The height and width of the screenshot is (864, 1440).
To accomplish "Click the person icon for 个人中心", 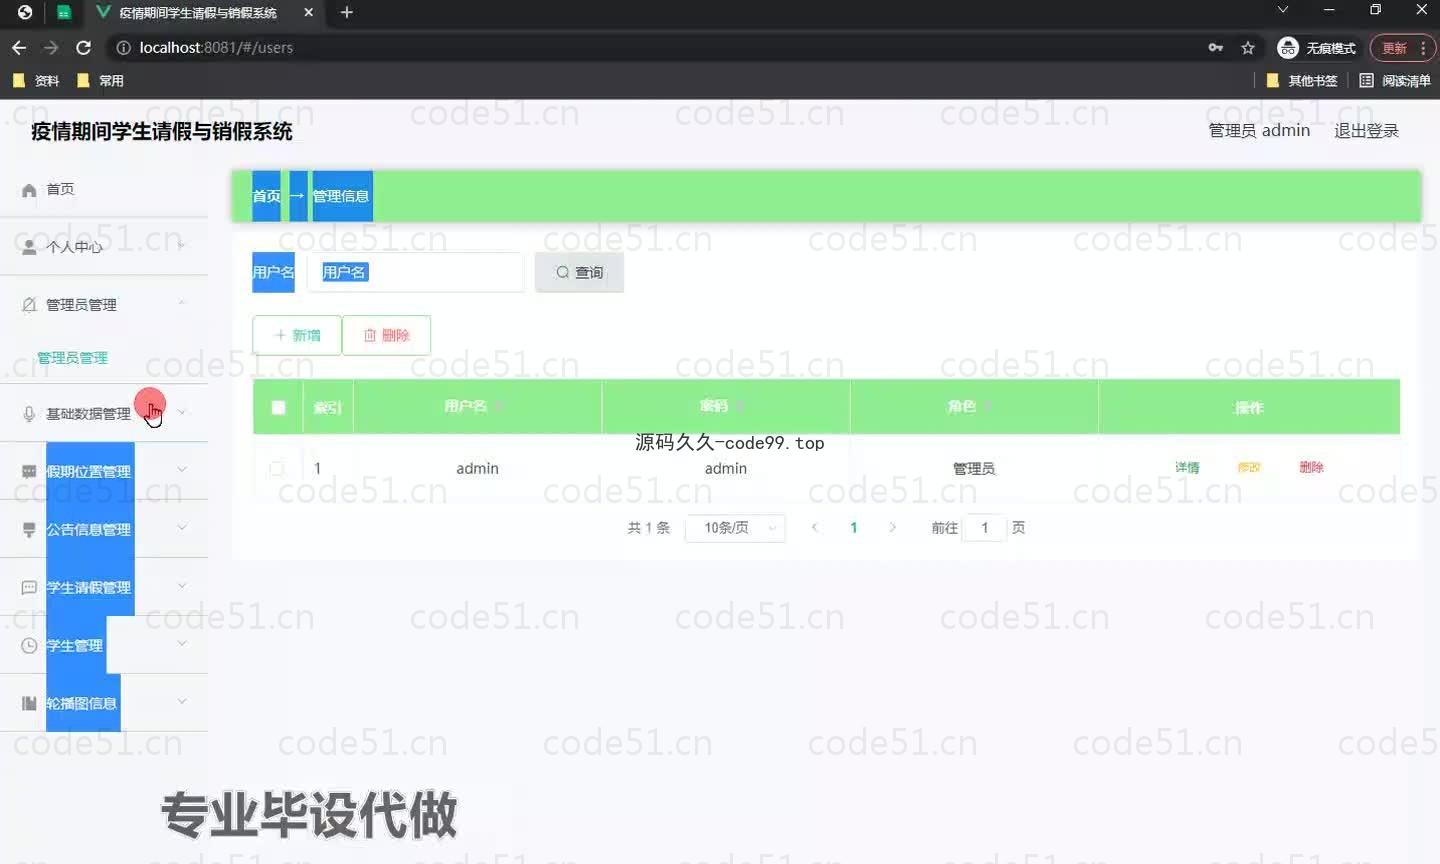I will (x=29, y=247).
